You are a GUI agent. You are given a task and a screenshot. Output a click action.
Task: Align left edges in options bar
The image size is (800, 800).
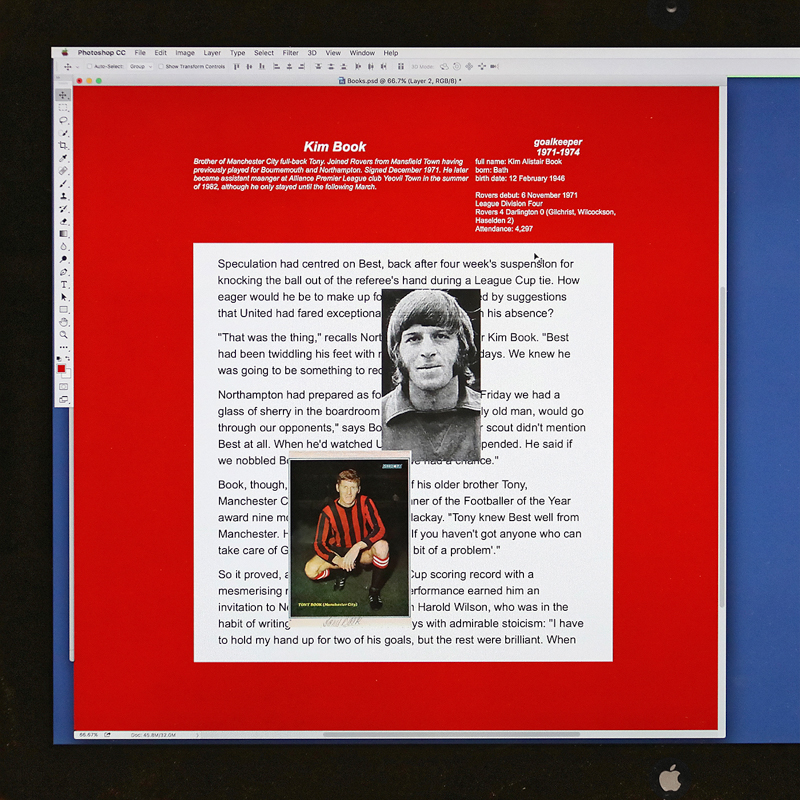point(276,66)
